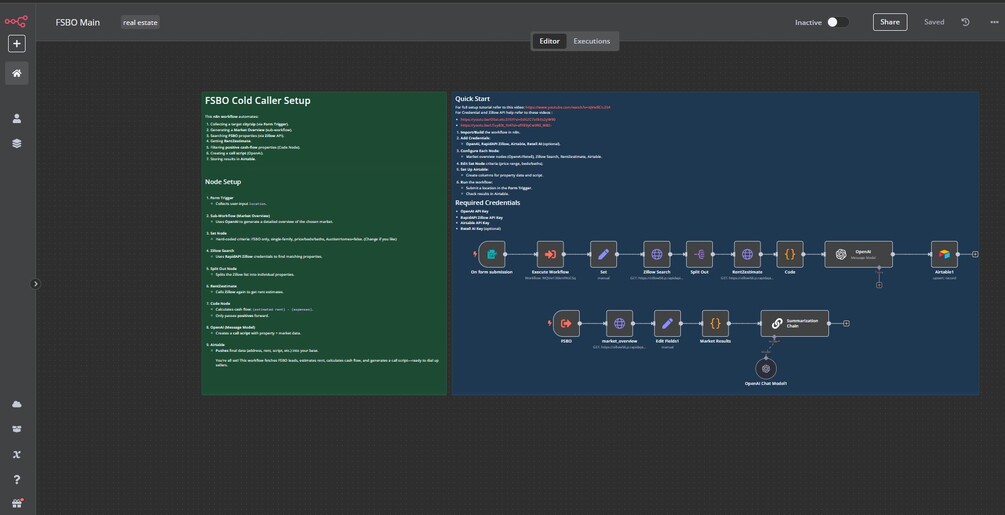This screenshot has width=1005, height=515.
Task: Select the Edit Fields1 node
Action: point(667,323)
